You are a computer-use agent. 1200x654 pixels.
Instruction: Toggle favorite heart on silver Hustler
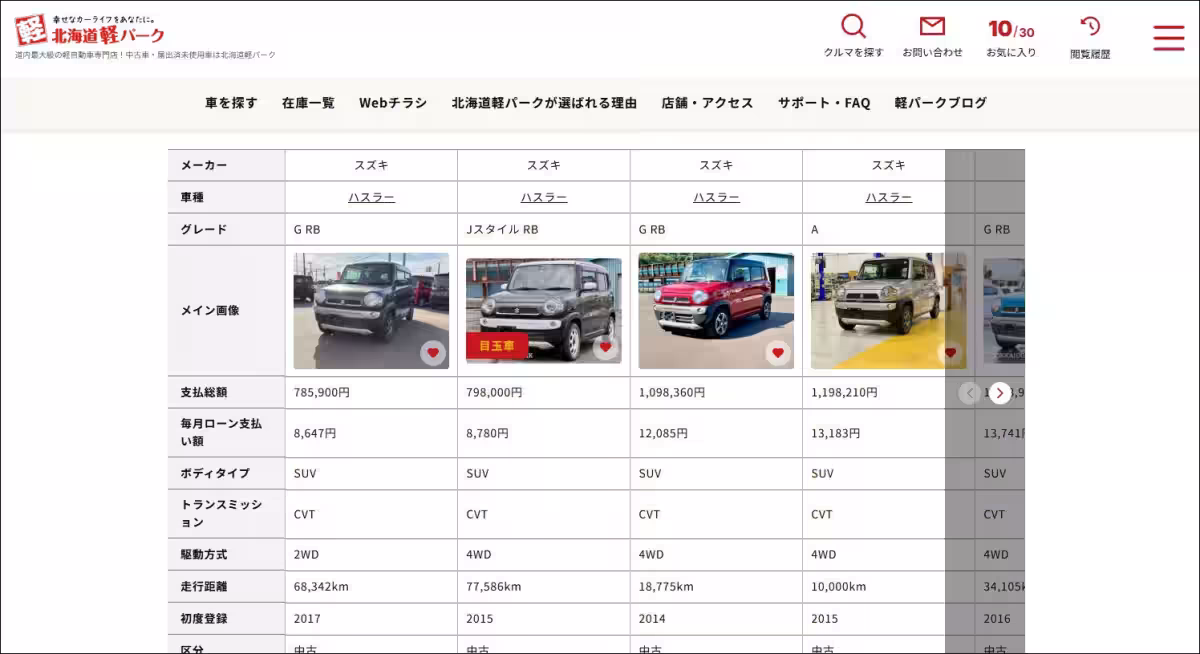[x=949, y=352]
